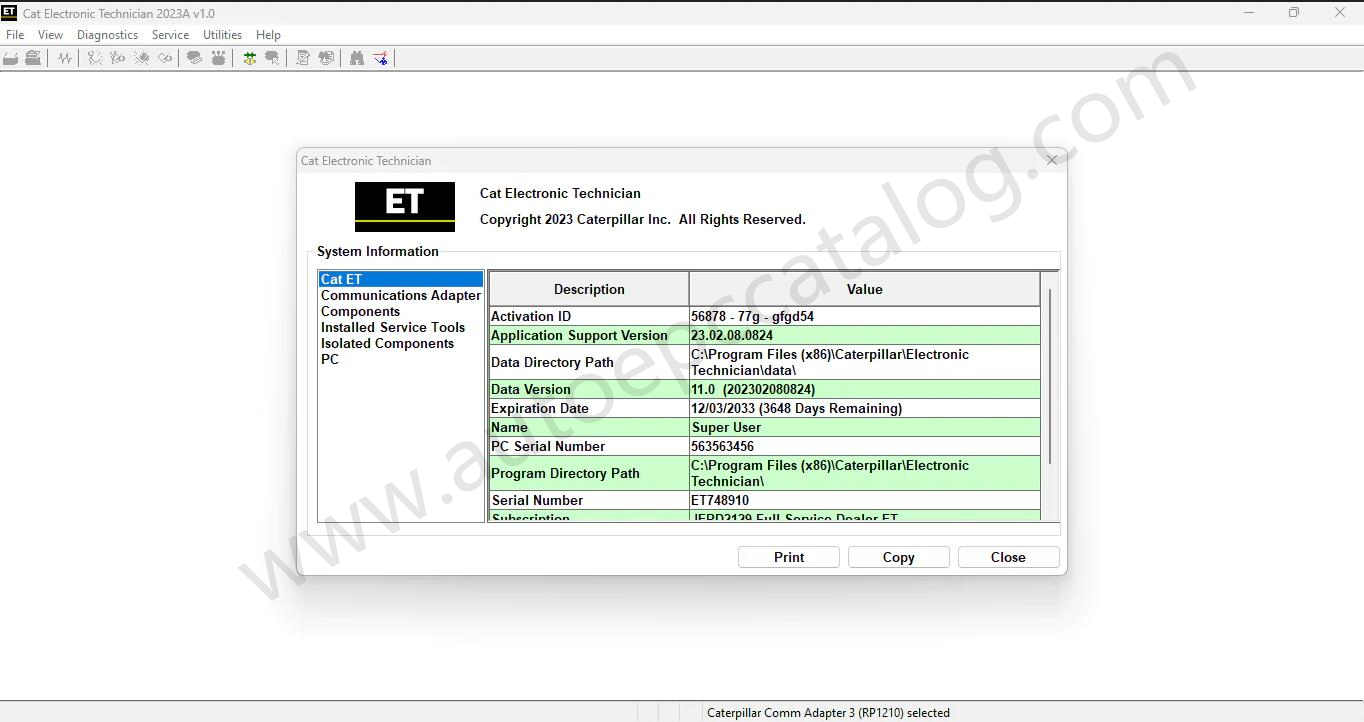The width and height of the screenshot is (1364, 722).
Task: Click the document icon right of green icon group
Action: click(303, 58)
